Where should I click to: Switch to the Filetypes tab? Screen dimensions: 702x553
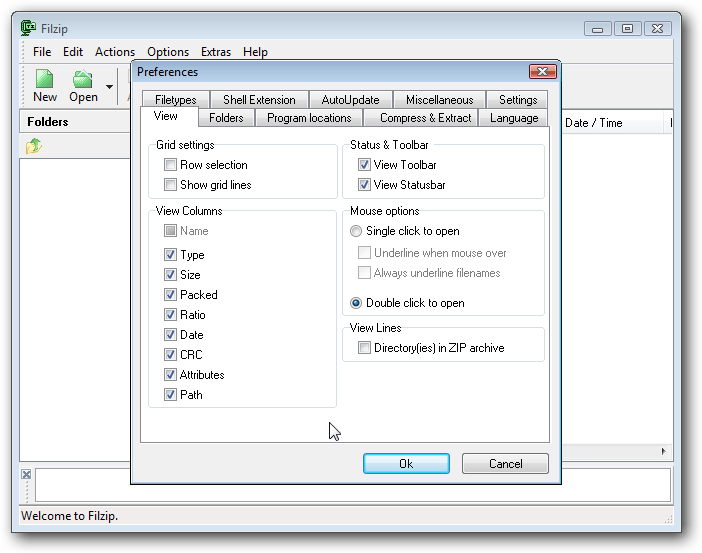coord(176,99)
